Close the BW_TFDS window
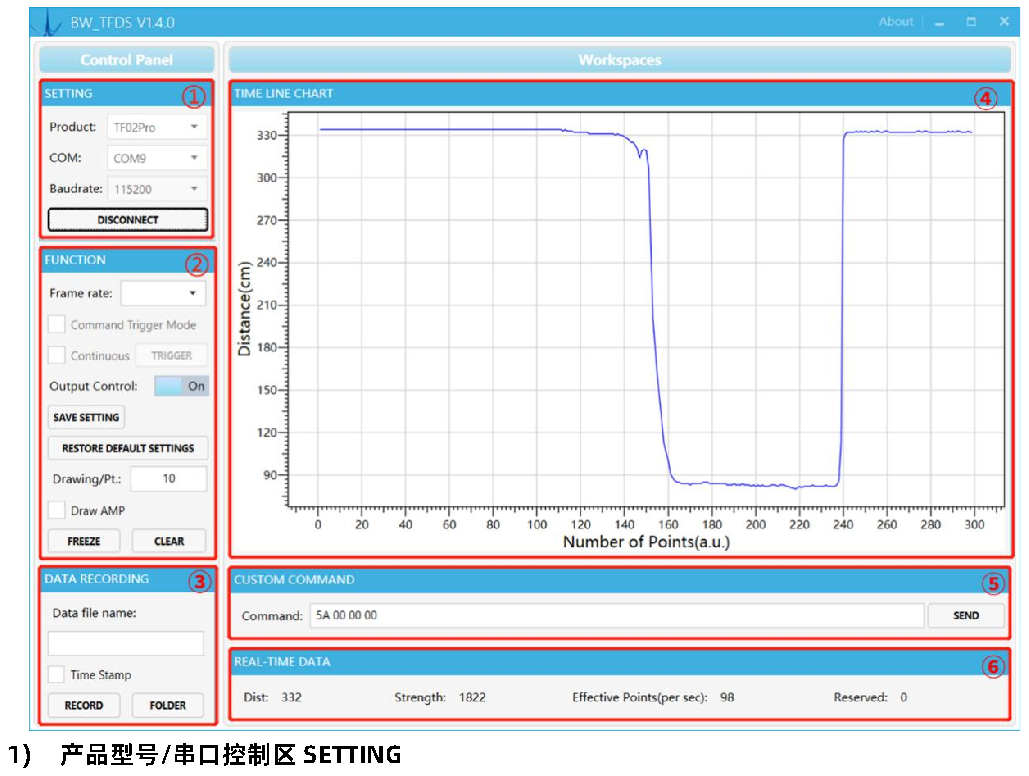This screenshot has height=776, width=1029. pos(1004,22)
